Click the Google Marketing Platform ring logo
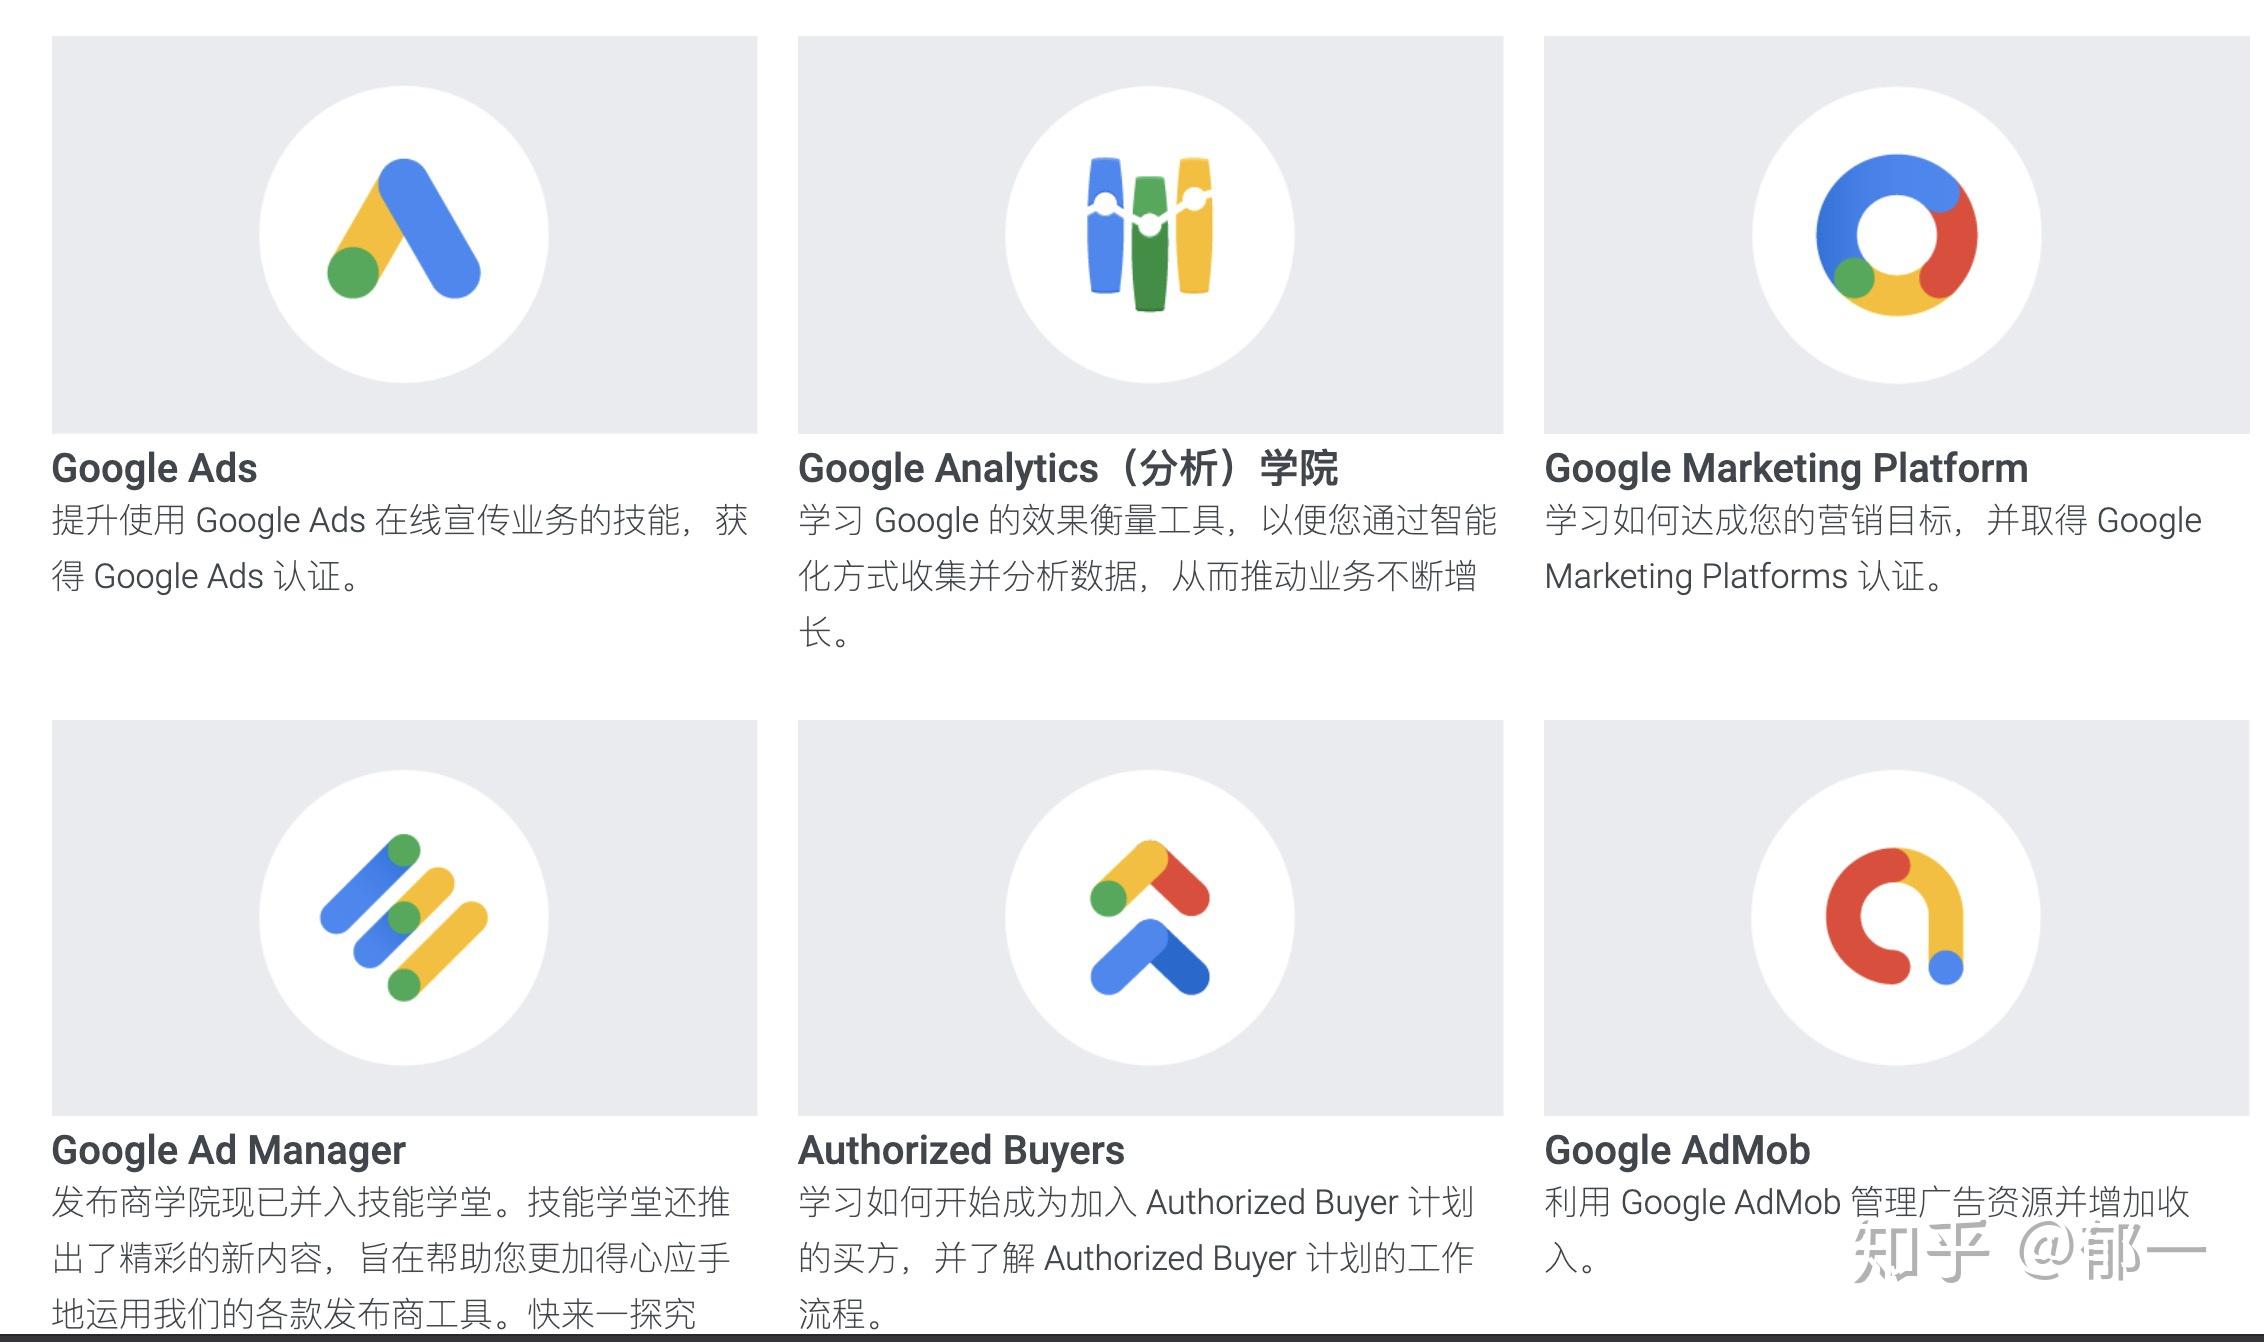 pos(1896,235)
